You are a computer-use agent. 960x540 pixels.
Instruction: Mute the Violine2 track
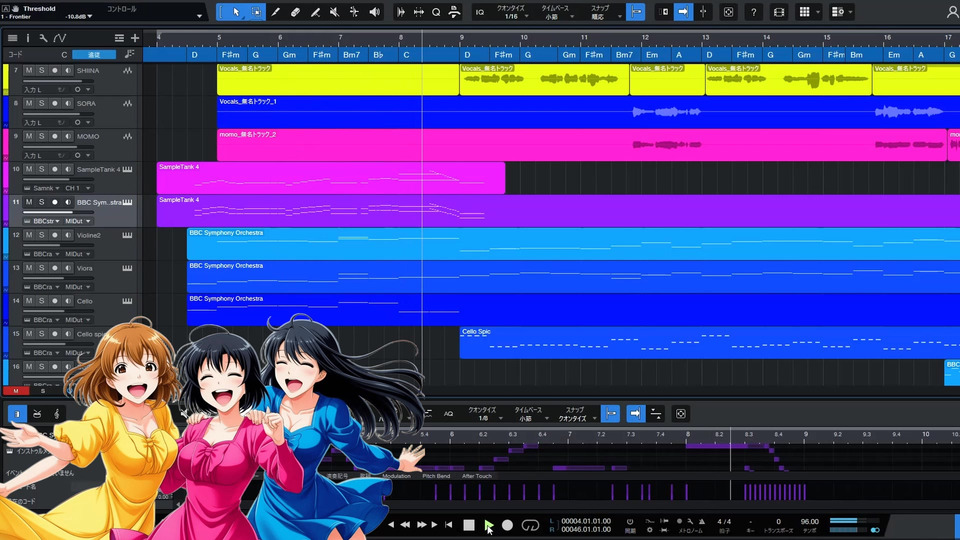click(x=29, y=235)
